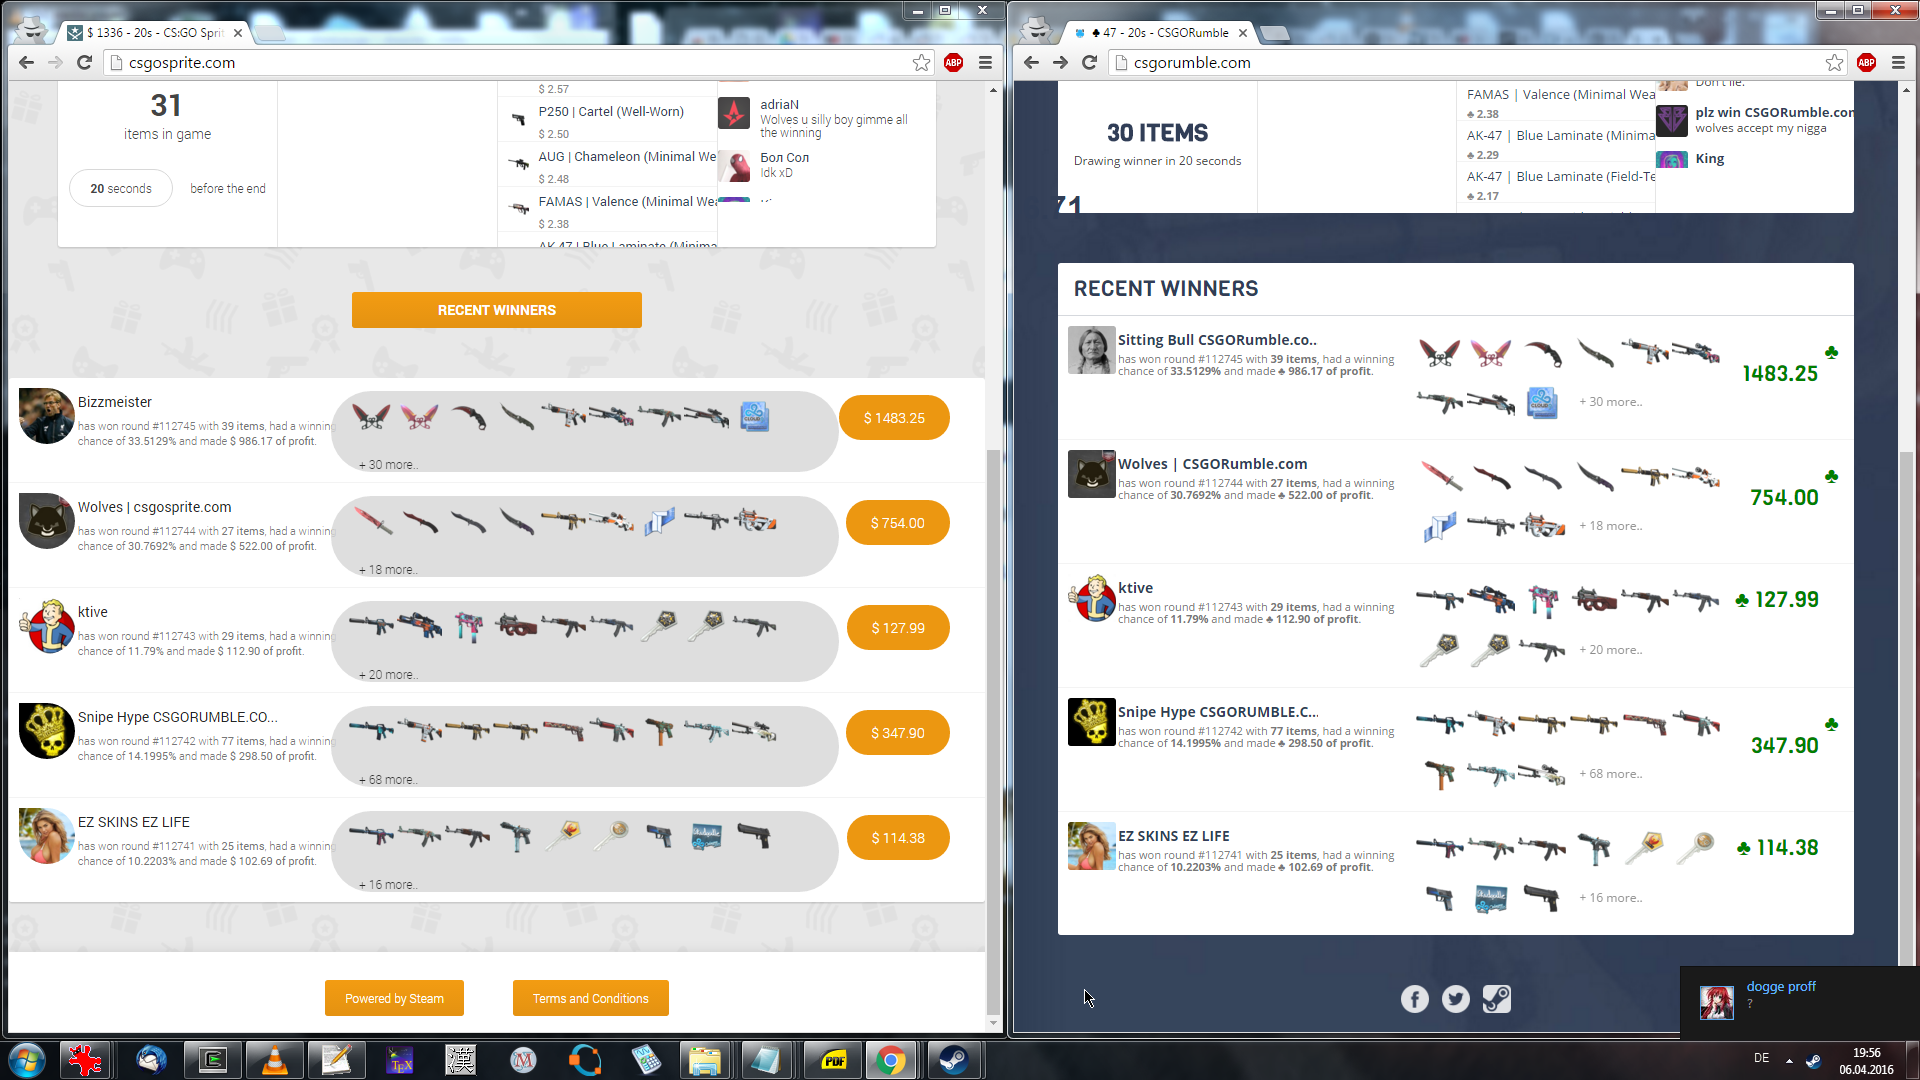Show hidden system tray icons arrow
The height and width of the screenshot is (1080, 1920).
[1789, 1060]
